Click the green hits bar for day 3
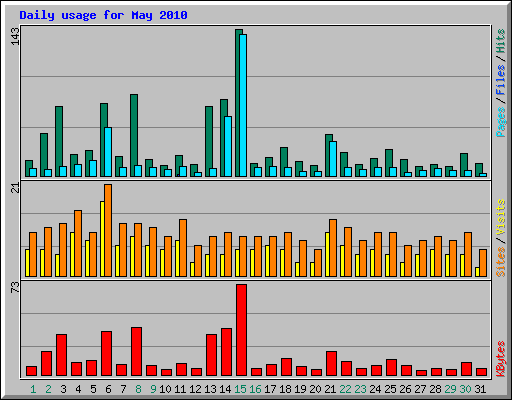This screenshot has height=400, width=512. 58,142
